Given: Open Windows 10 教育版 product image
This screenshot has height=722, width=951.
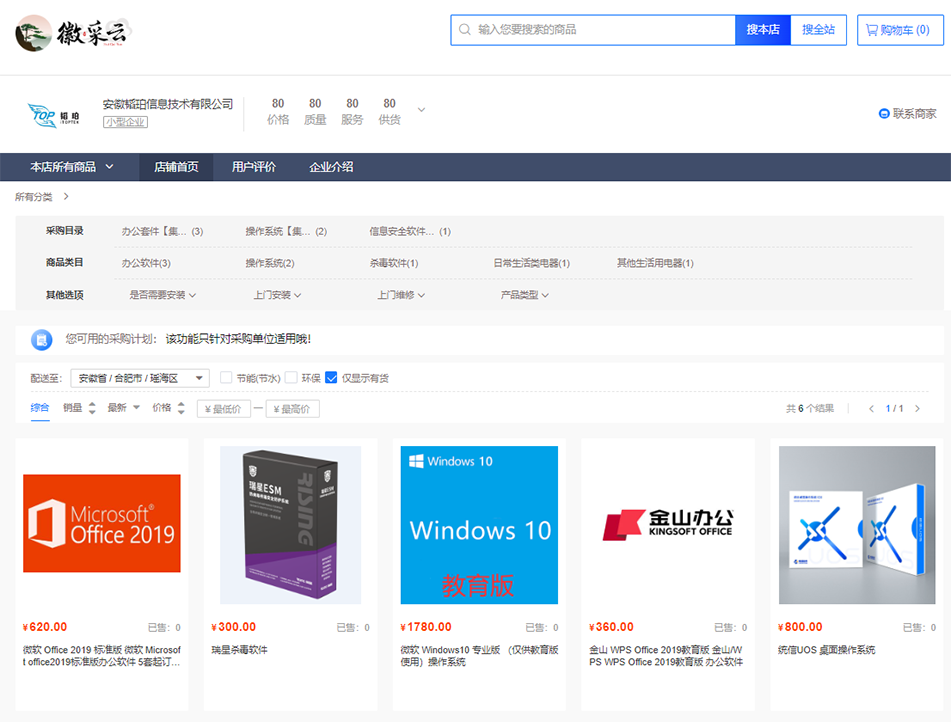Looking at the screenshot, I should click(479, 525).
